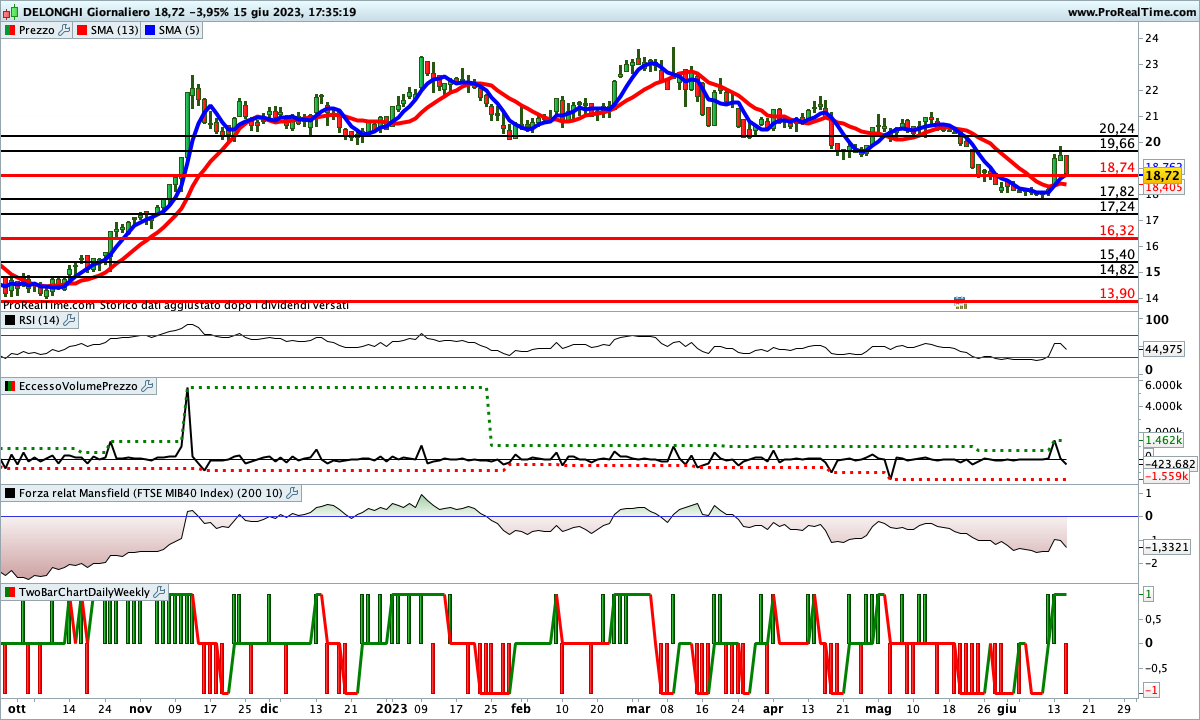Image resolution: width=1200 pixels, height=720 pixels.
Task: Click the red SMA (13) color swatch
Action: (x=82, y=30)
